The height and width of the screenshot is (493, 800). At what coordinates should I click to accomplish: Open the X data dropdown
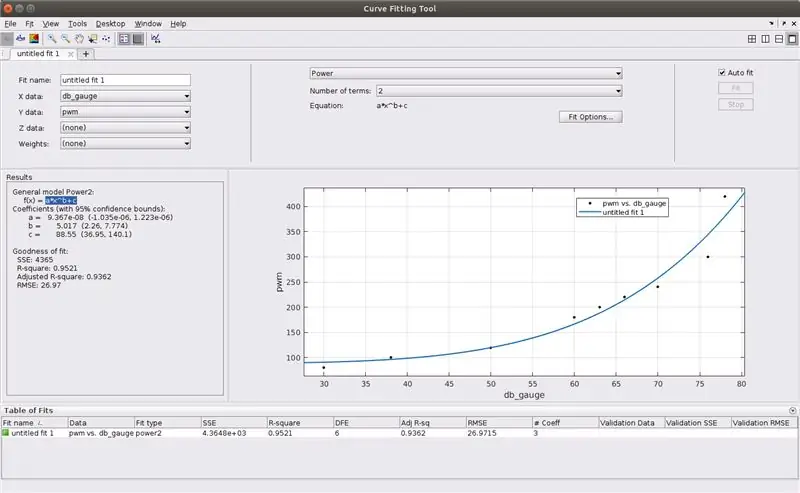point(126,96)
